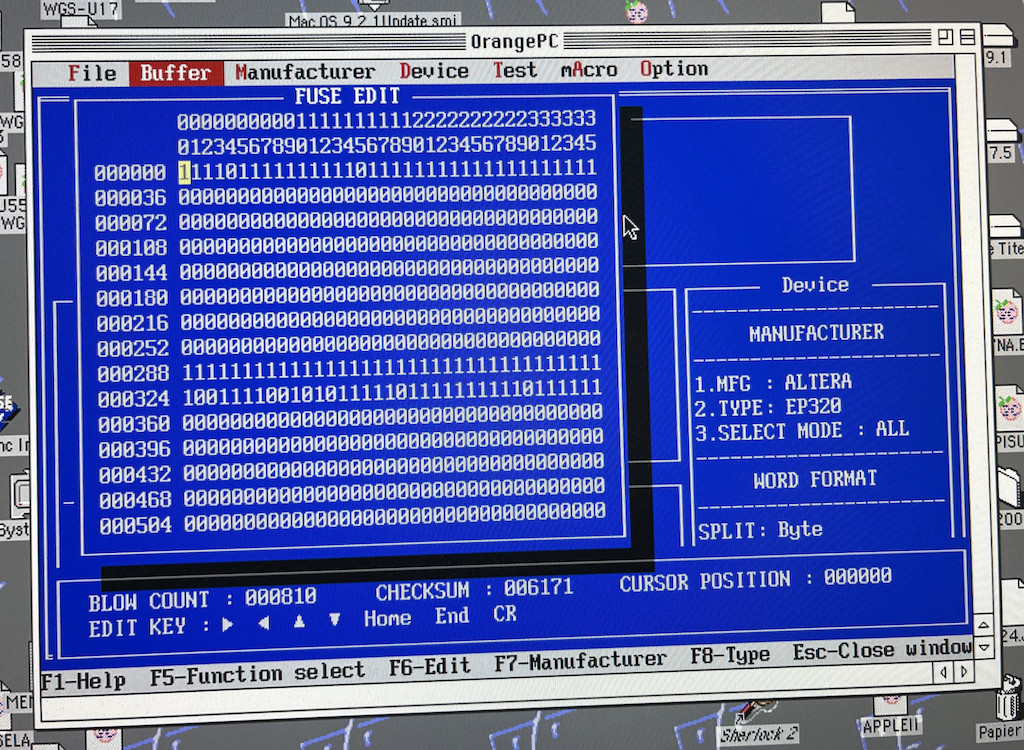Click Esc-Close window in the status bar

(881, 650)
